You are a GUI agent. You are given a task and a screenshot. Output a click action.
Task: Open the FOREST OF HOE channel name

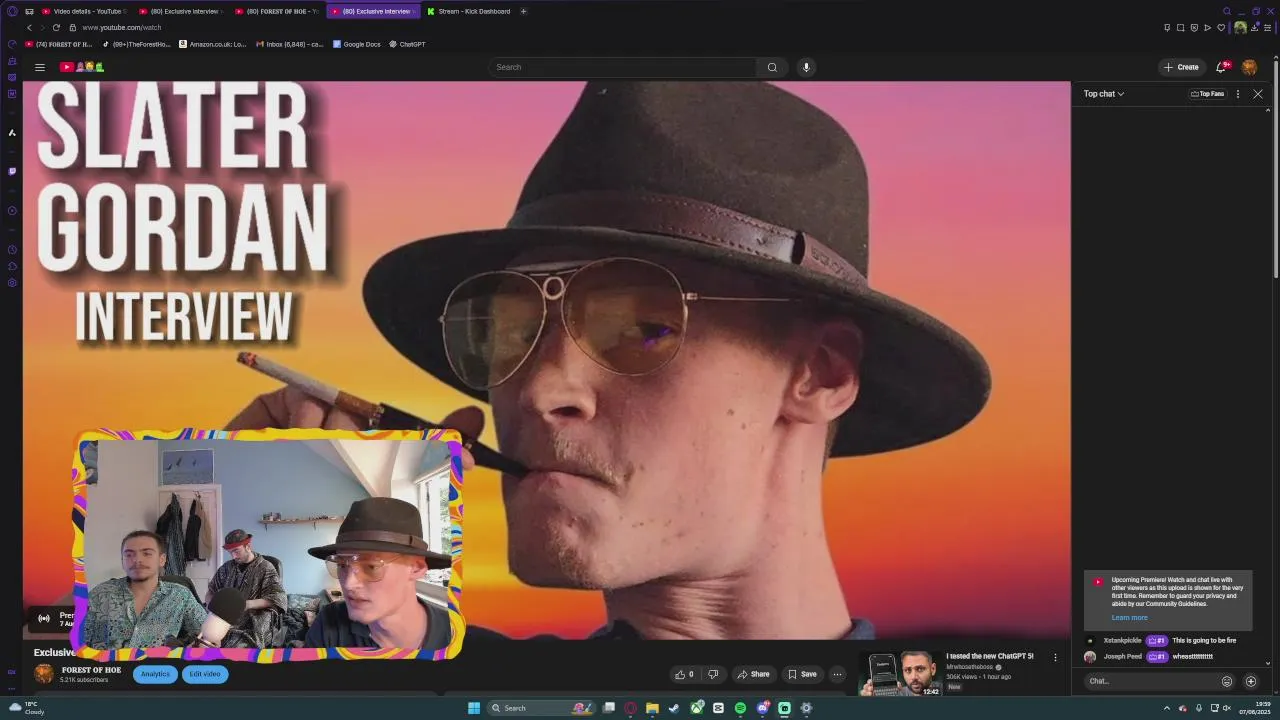point(91,670)
